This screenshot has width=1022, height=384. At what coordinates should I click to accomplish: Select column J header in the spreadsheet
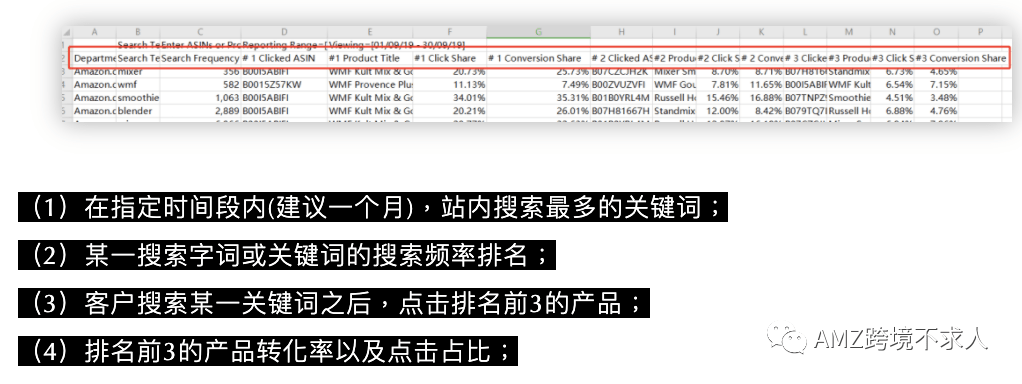(718, 32)
